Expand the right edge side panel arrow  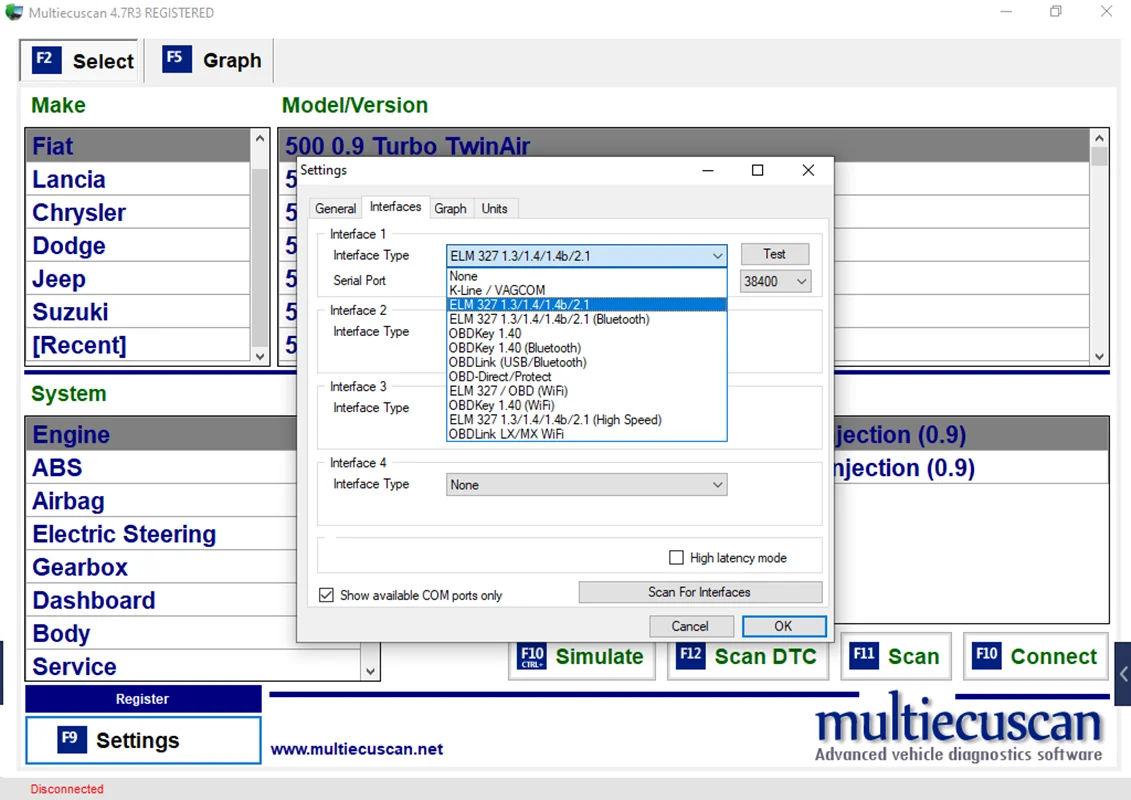[1122, 674]
